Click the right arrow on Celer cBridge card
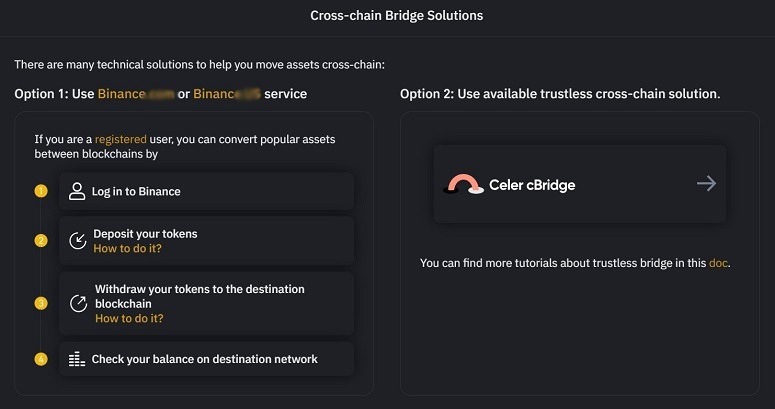This screenshot has width=775, height=409. [x=706, y=184]
